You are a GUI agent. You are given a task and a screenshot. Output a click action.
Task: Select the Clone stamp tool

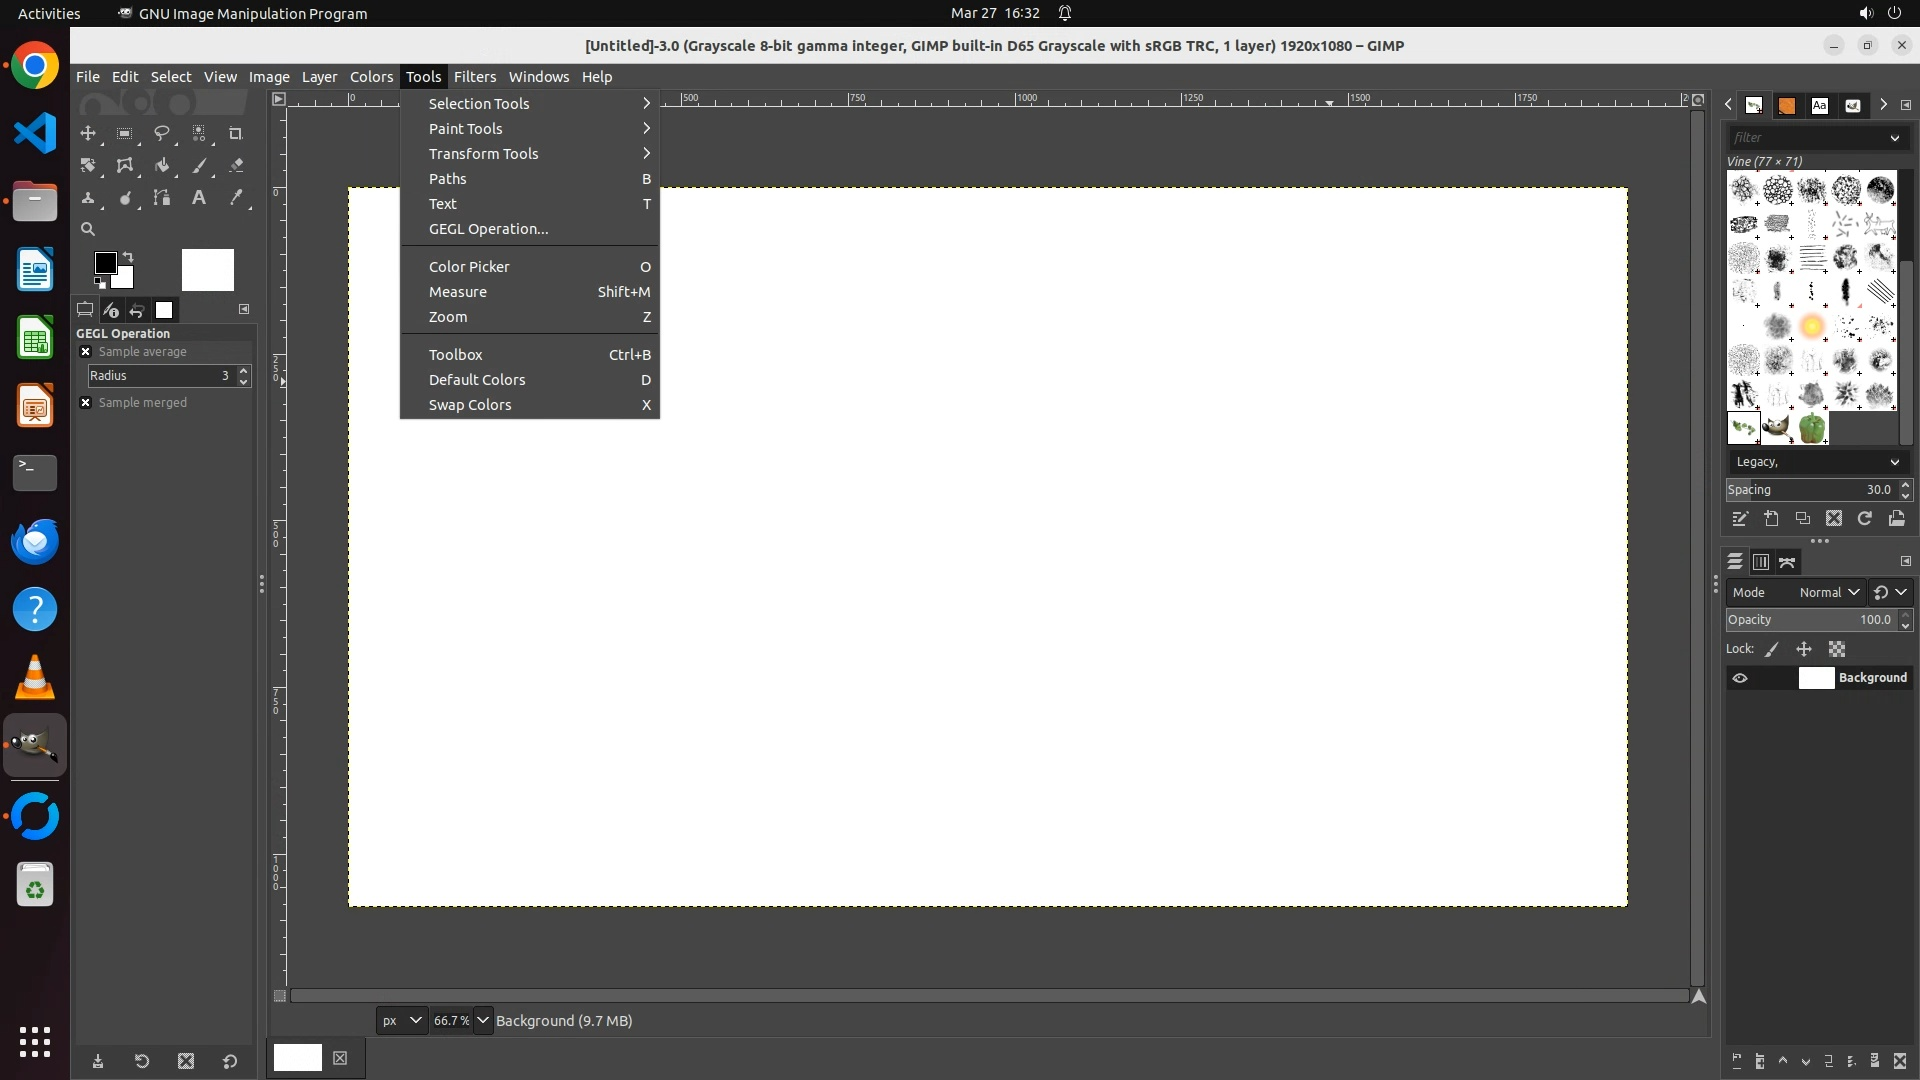tap(88, 198)
